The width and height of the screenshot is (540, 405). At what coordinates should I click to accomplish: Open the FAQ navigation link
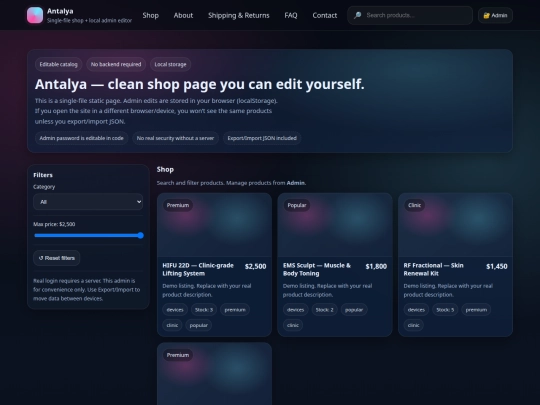291,15
